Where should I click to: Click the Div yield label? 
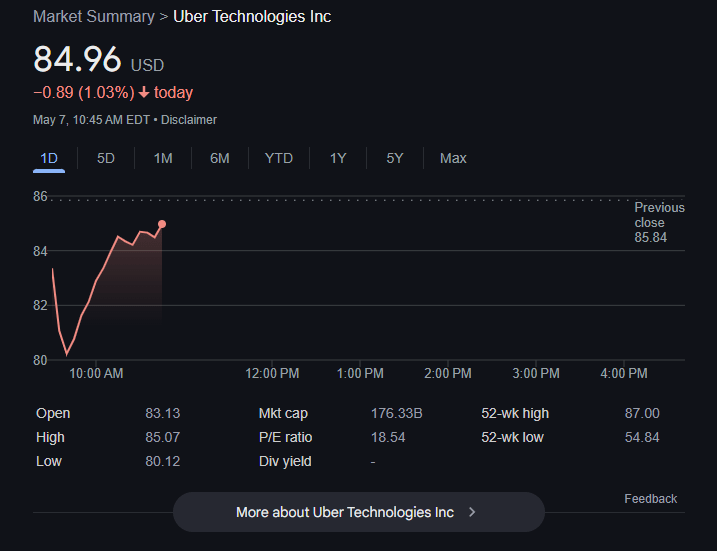(285, 461)
